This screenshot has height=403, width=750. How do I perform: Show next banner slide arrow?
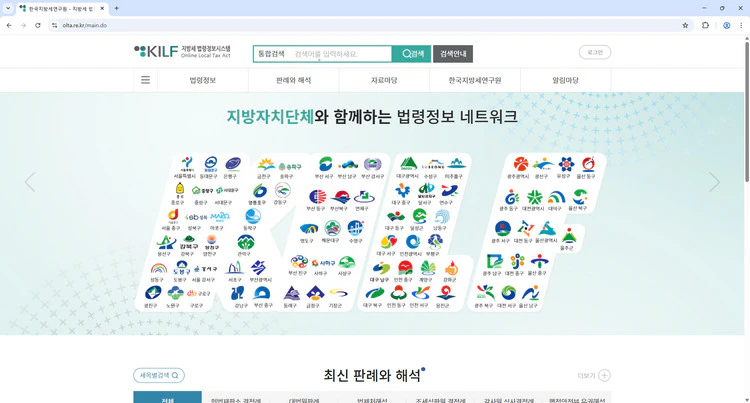tap(714, 182)
